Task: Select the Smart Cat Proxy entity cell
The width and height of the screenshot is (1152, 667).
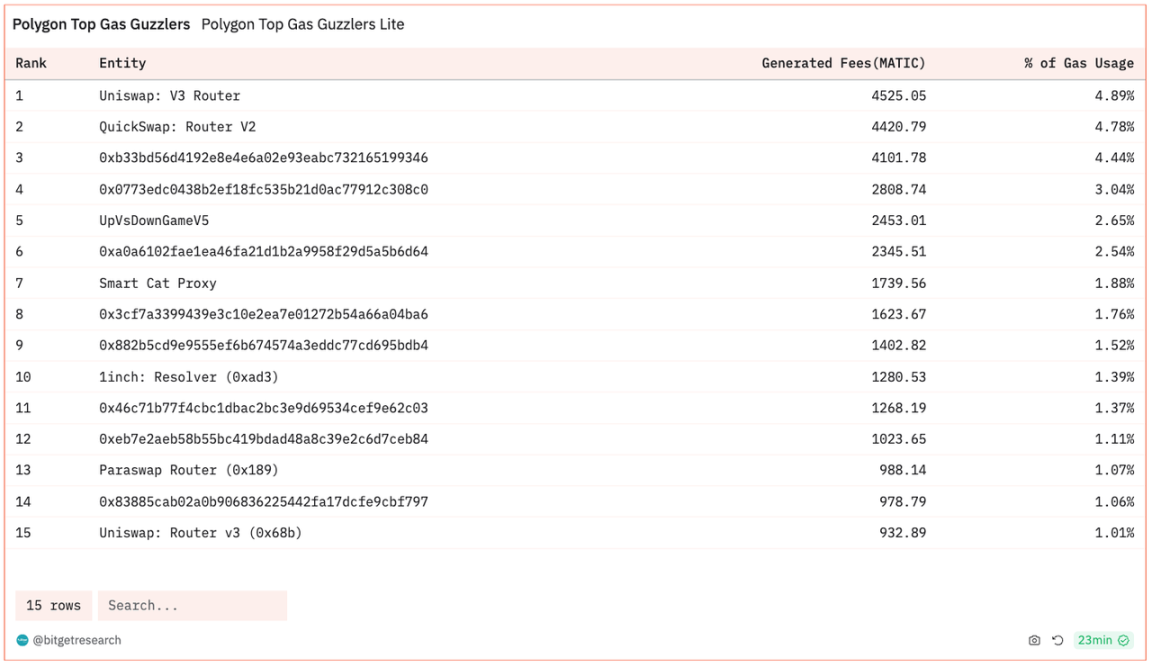Action: (x=158, y=283)
